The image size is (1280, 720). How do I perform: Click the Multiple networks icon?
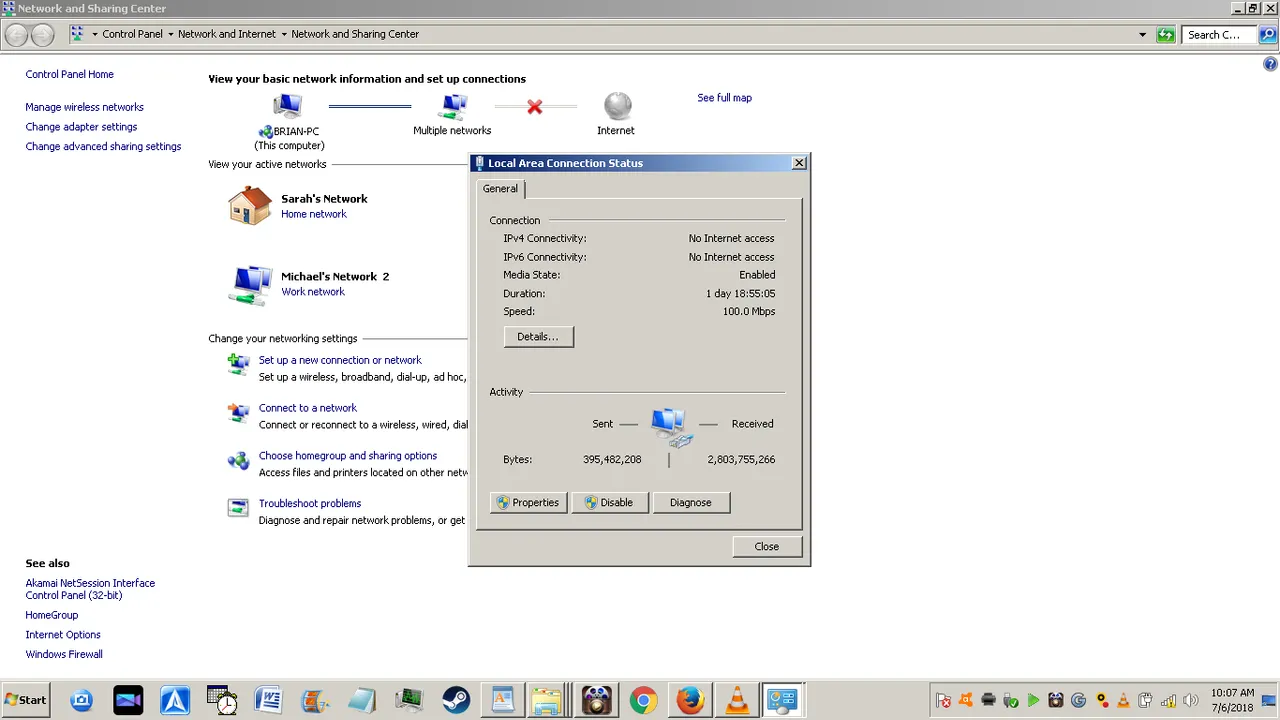click(x=454, y=105)
